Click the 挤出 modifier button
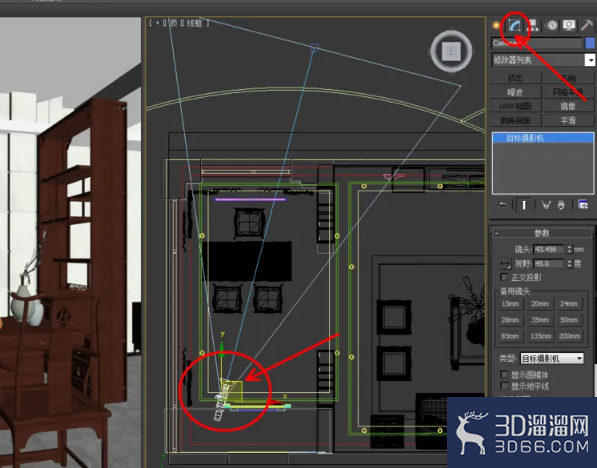This screenshot has height=468, width=597. (516, 78)
